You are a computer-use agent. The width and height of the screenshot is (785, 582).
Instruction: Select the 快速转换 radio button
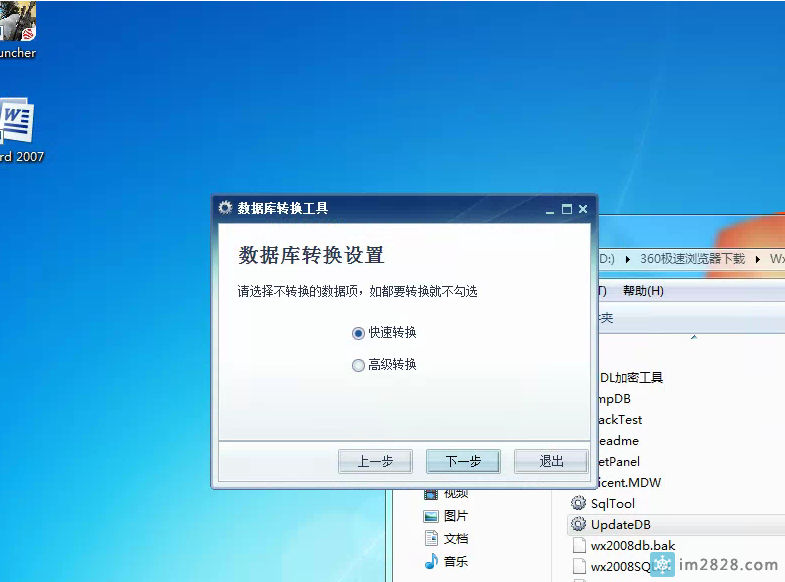(358, 333)
